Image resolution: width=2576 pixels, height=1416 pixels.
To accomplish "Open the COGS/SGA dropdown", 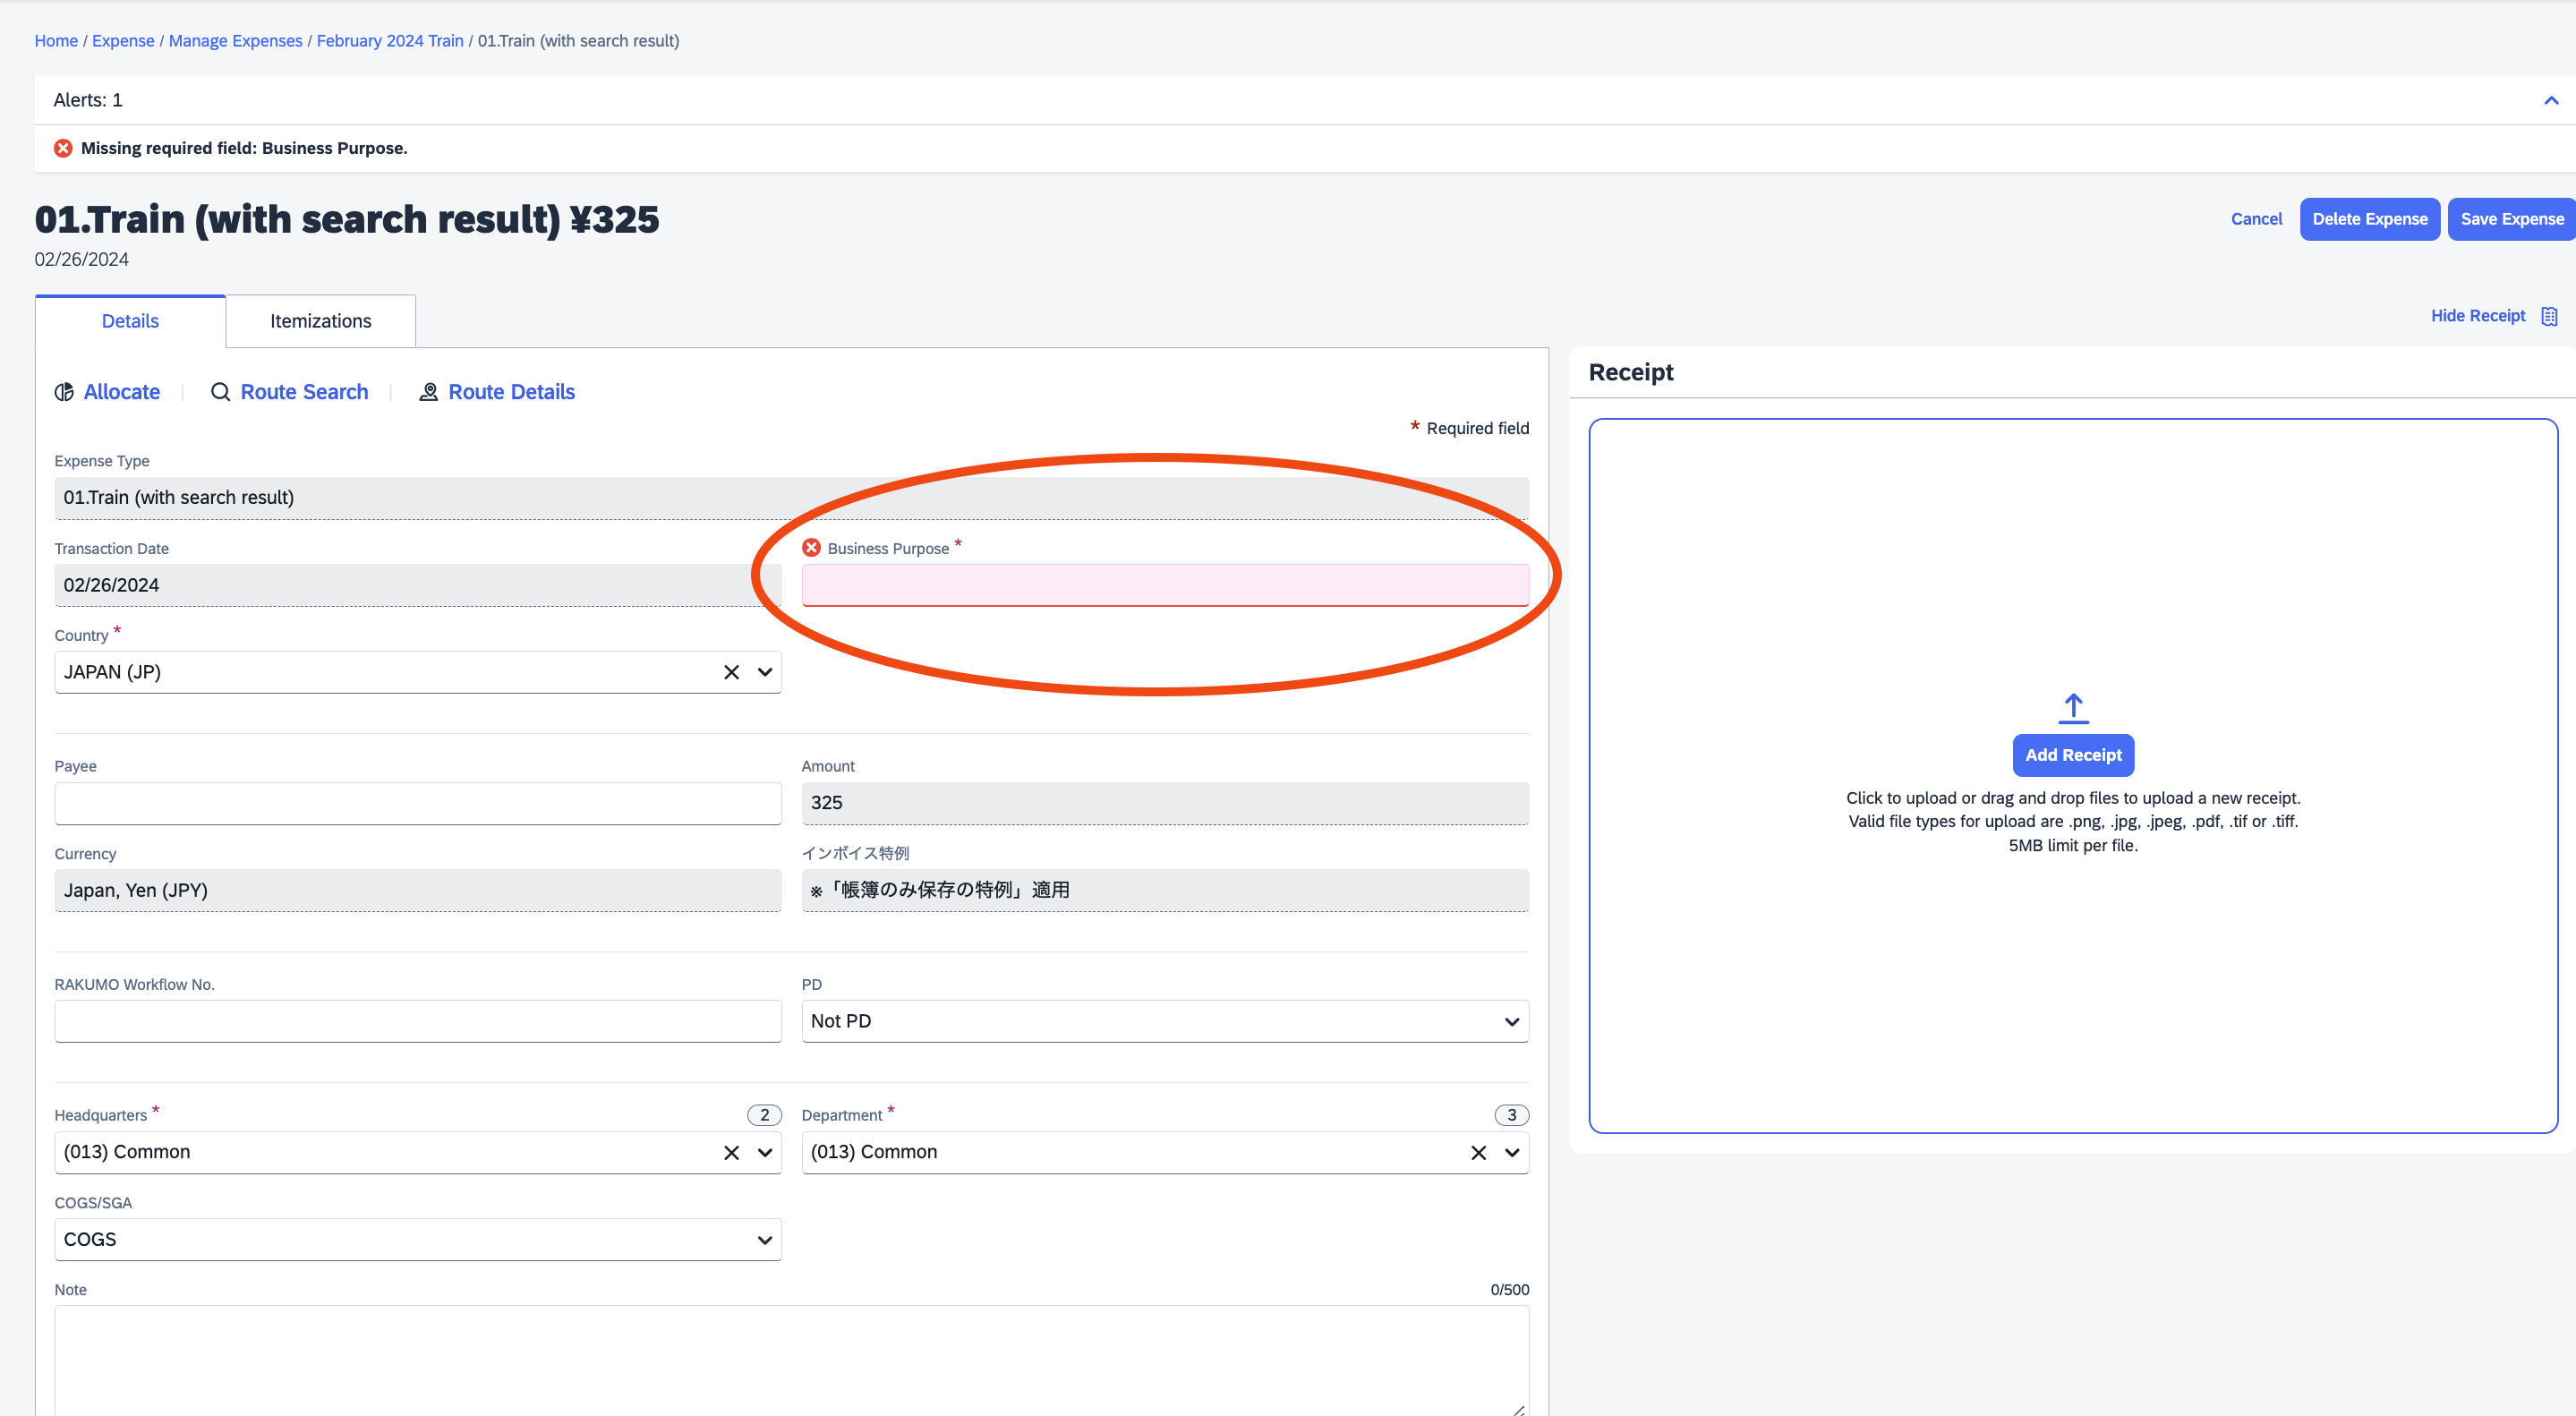I will (417, 1240).
